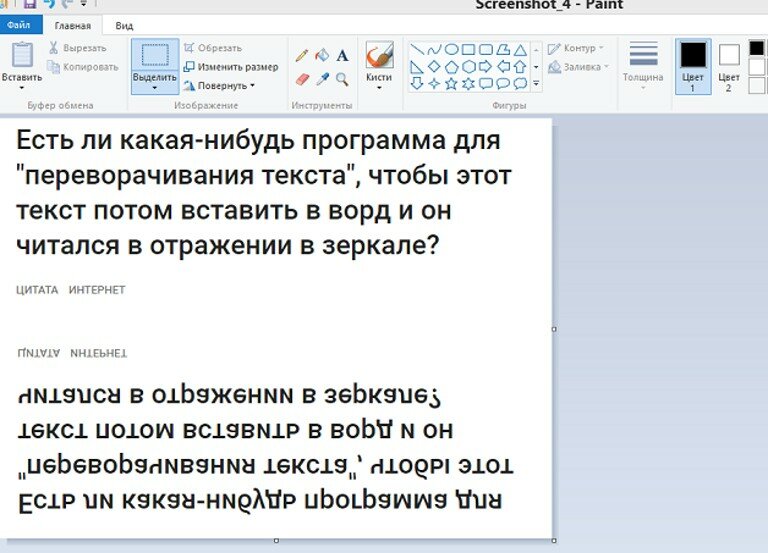Select the black swatch in the palette
Image resolution: width=768 pixels, height=553 pixels.
(756, 47)
